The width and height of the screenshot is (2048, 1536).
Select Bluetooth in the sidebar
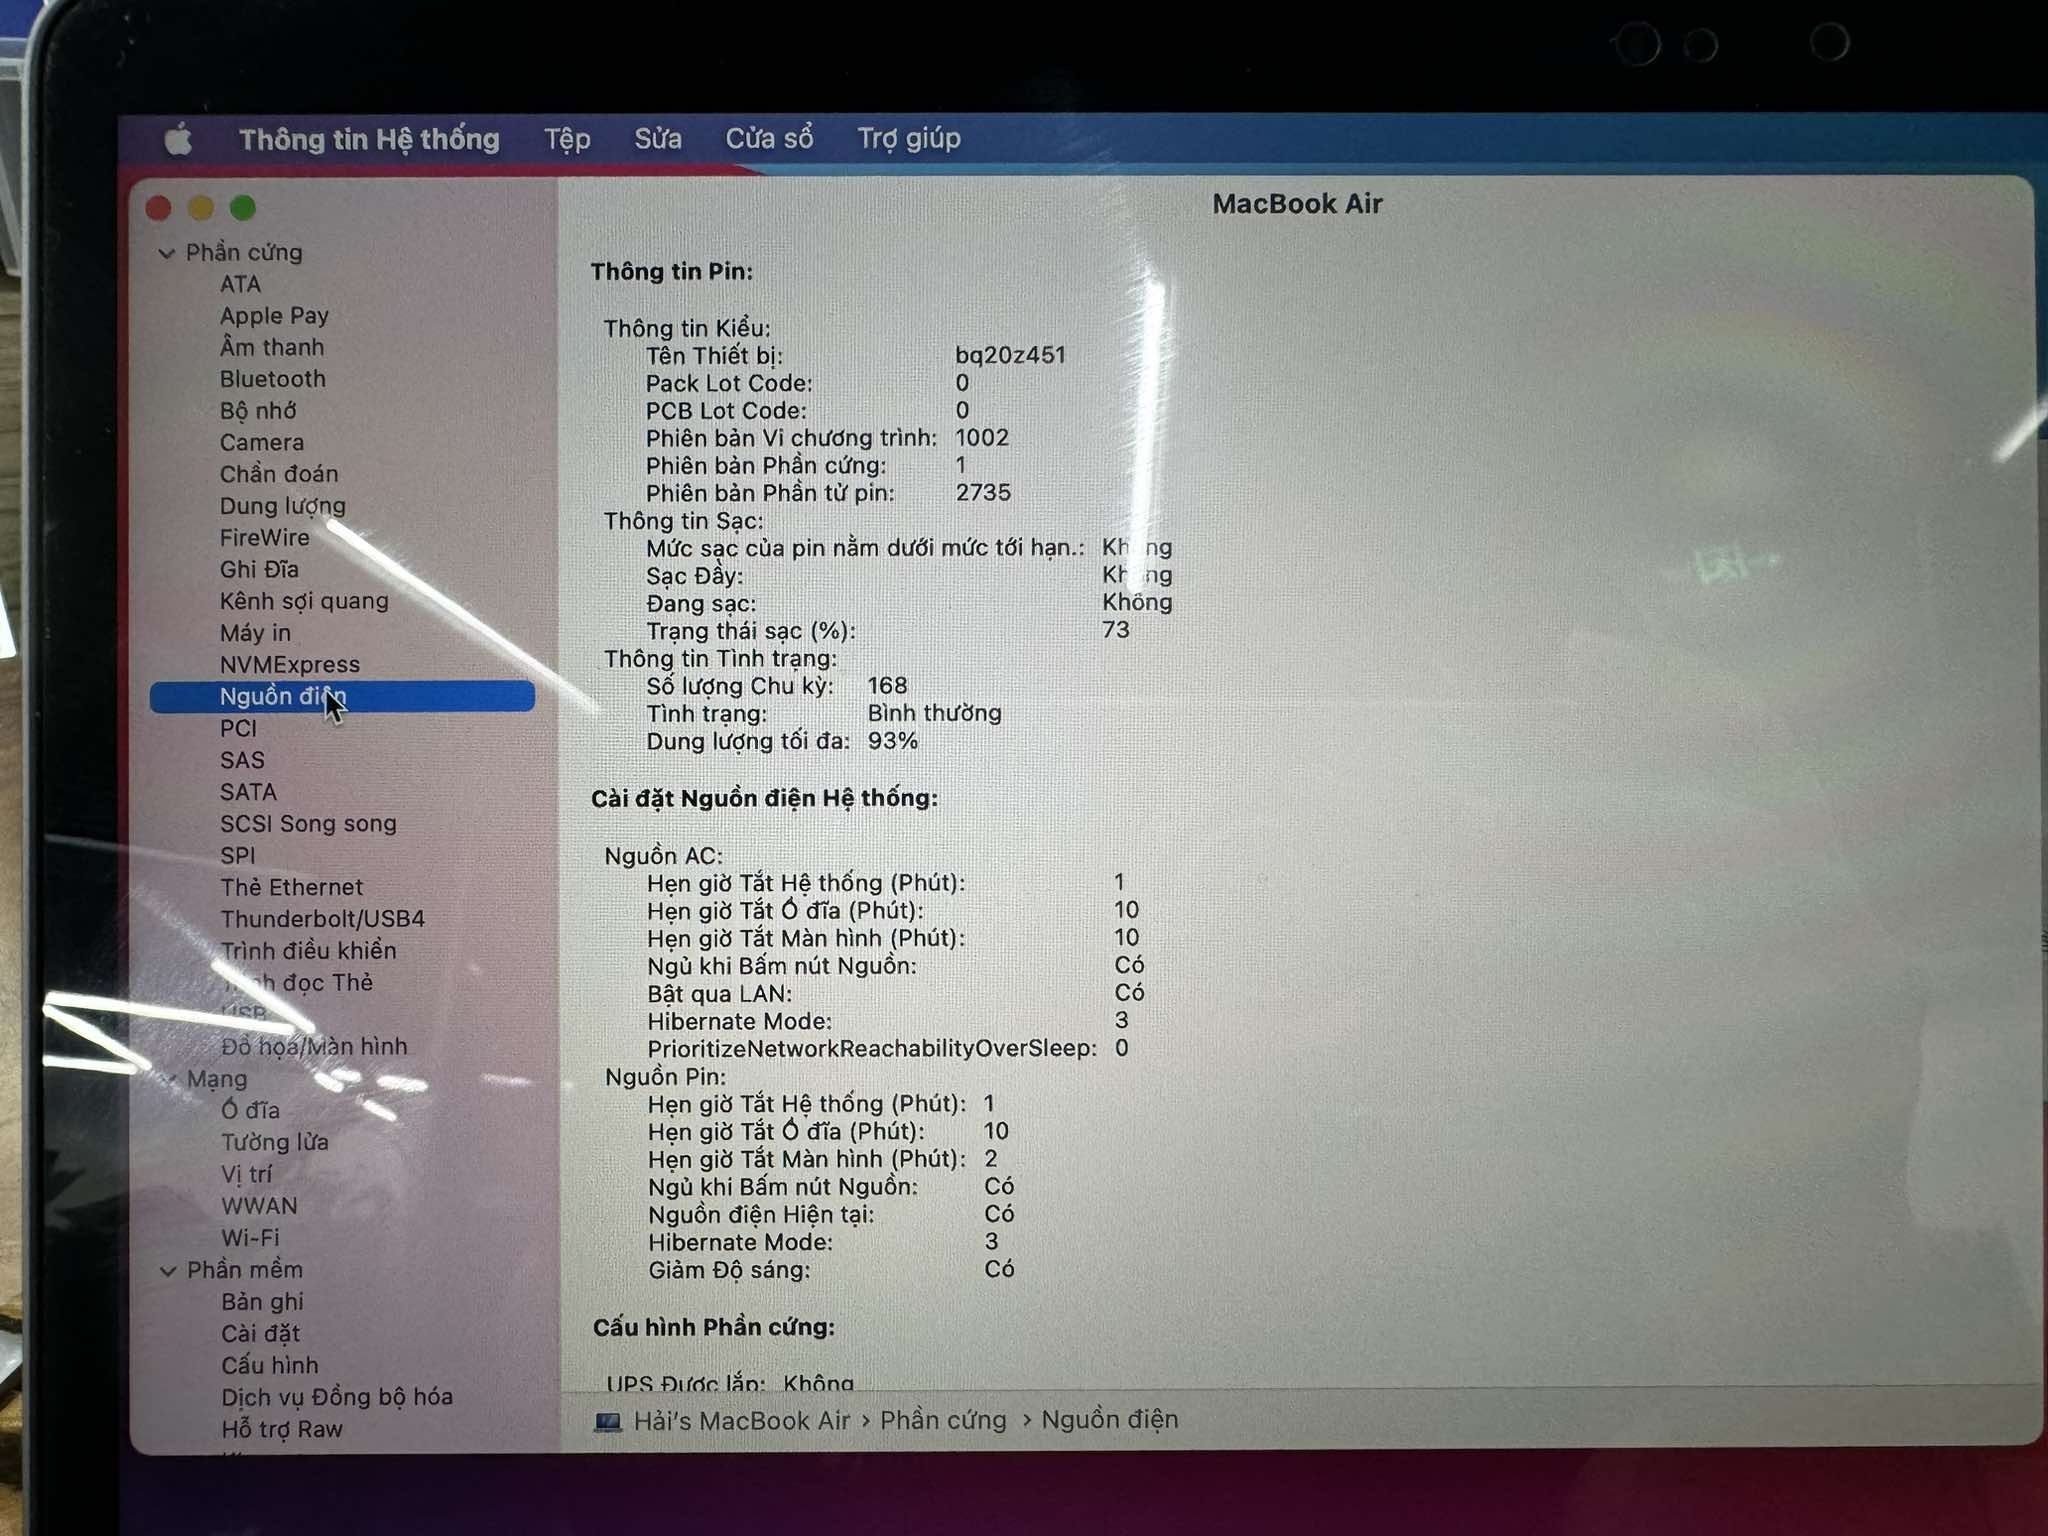point(272,379)
